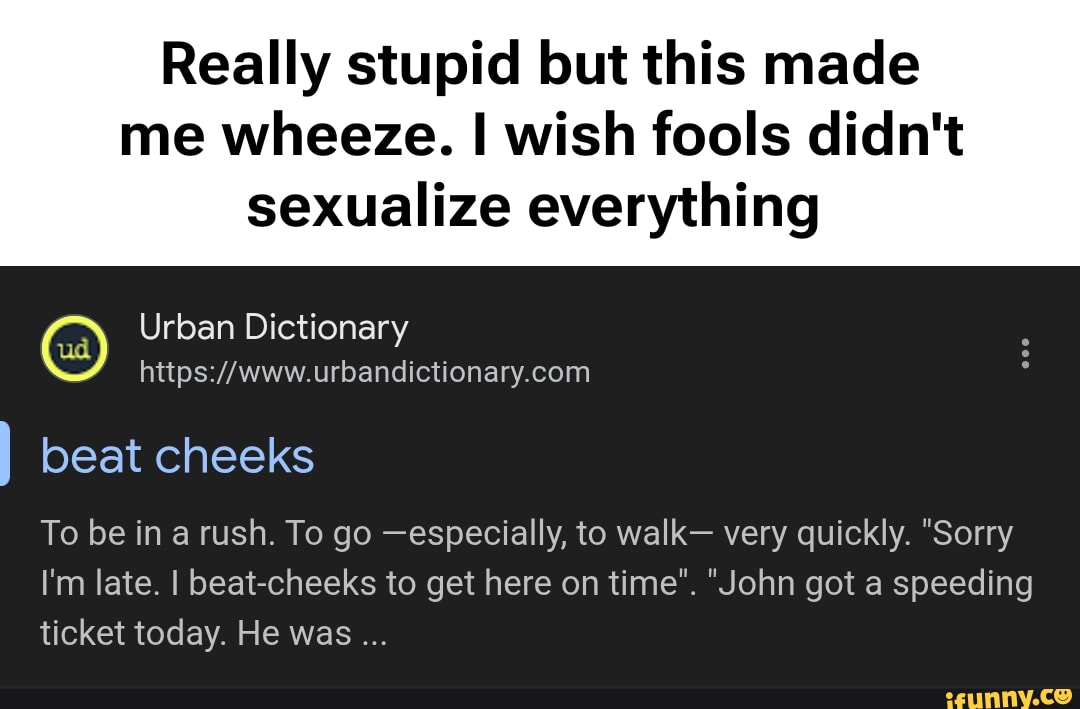Open the 'beat cheeks' definition link
This screenshot has width=1080, height=709.
click(177, 456)
